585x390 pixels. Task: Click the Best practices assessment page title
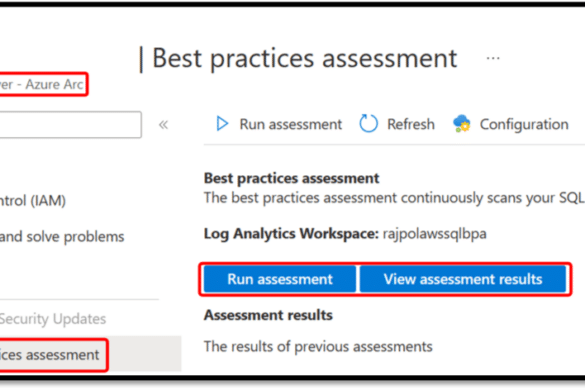304,59
